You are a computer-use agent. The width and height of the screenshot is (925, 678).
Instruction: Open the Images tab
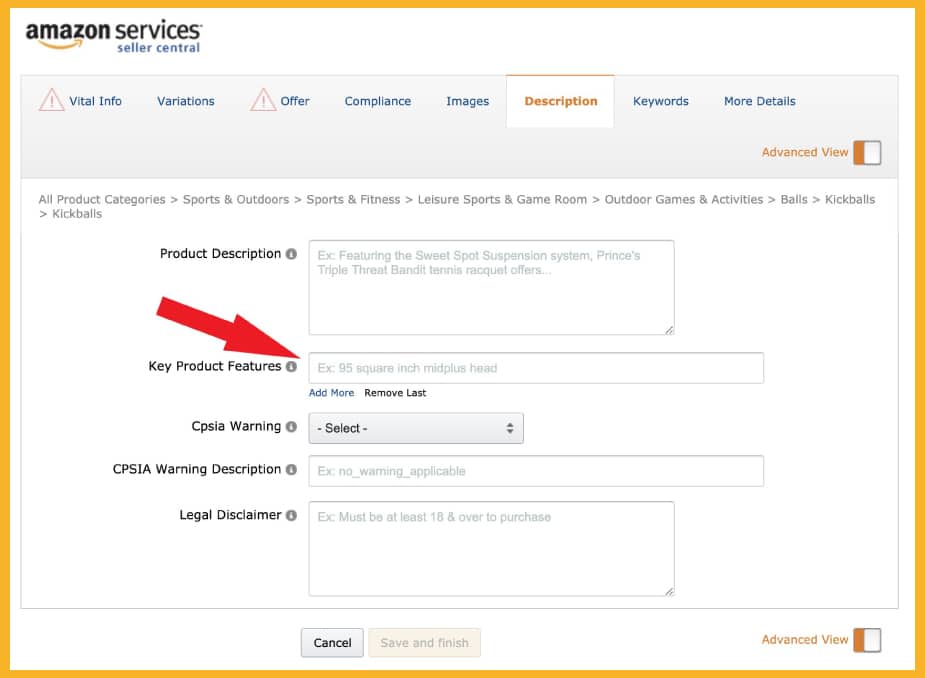(x=467, y=101)
